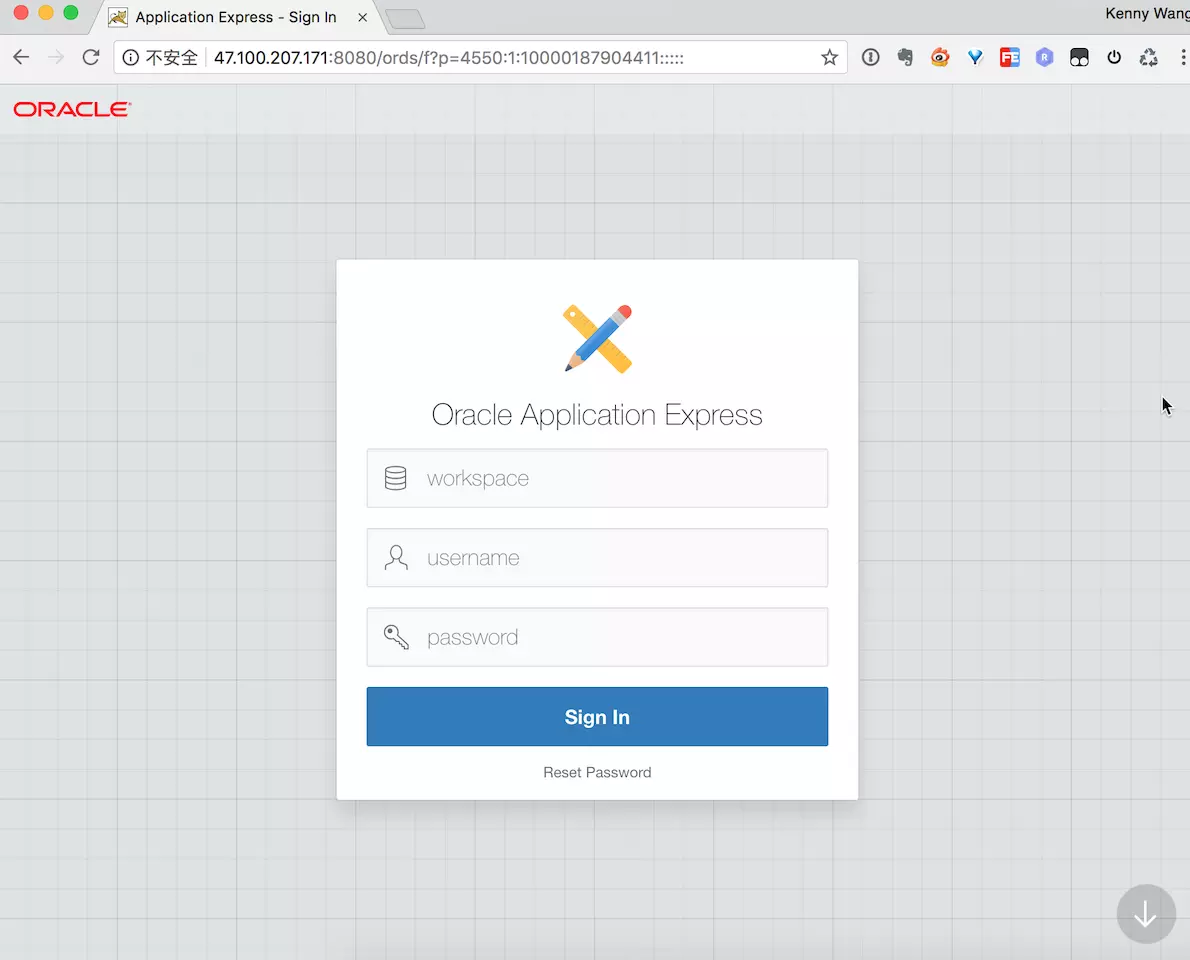Screen dimensions: 1190x960
Task: Reload the page with refresh icon
Action: click(x=91, y=57)
